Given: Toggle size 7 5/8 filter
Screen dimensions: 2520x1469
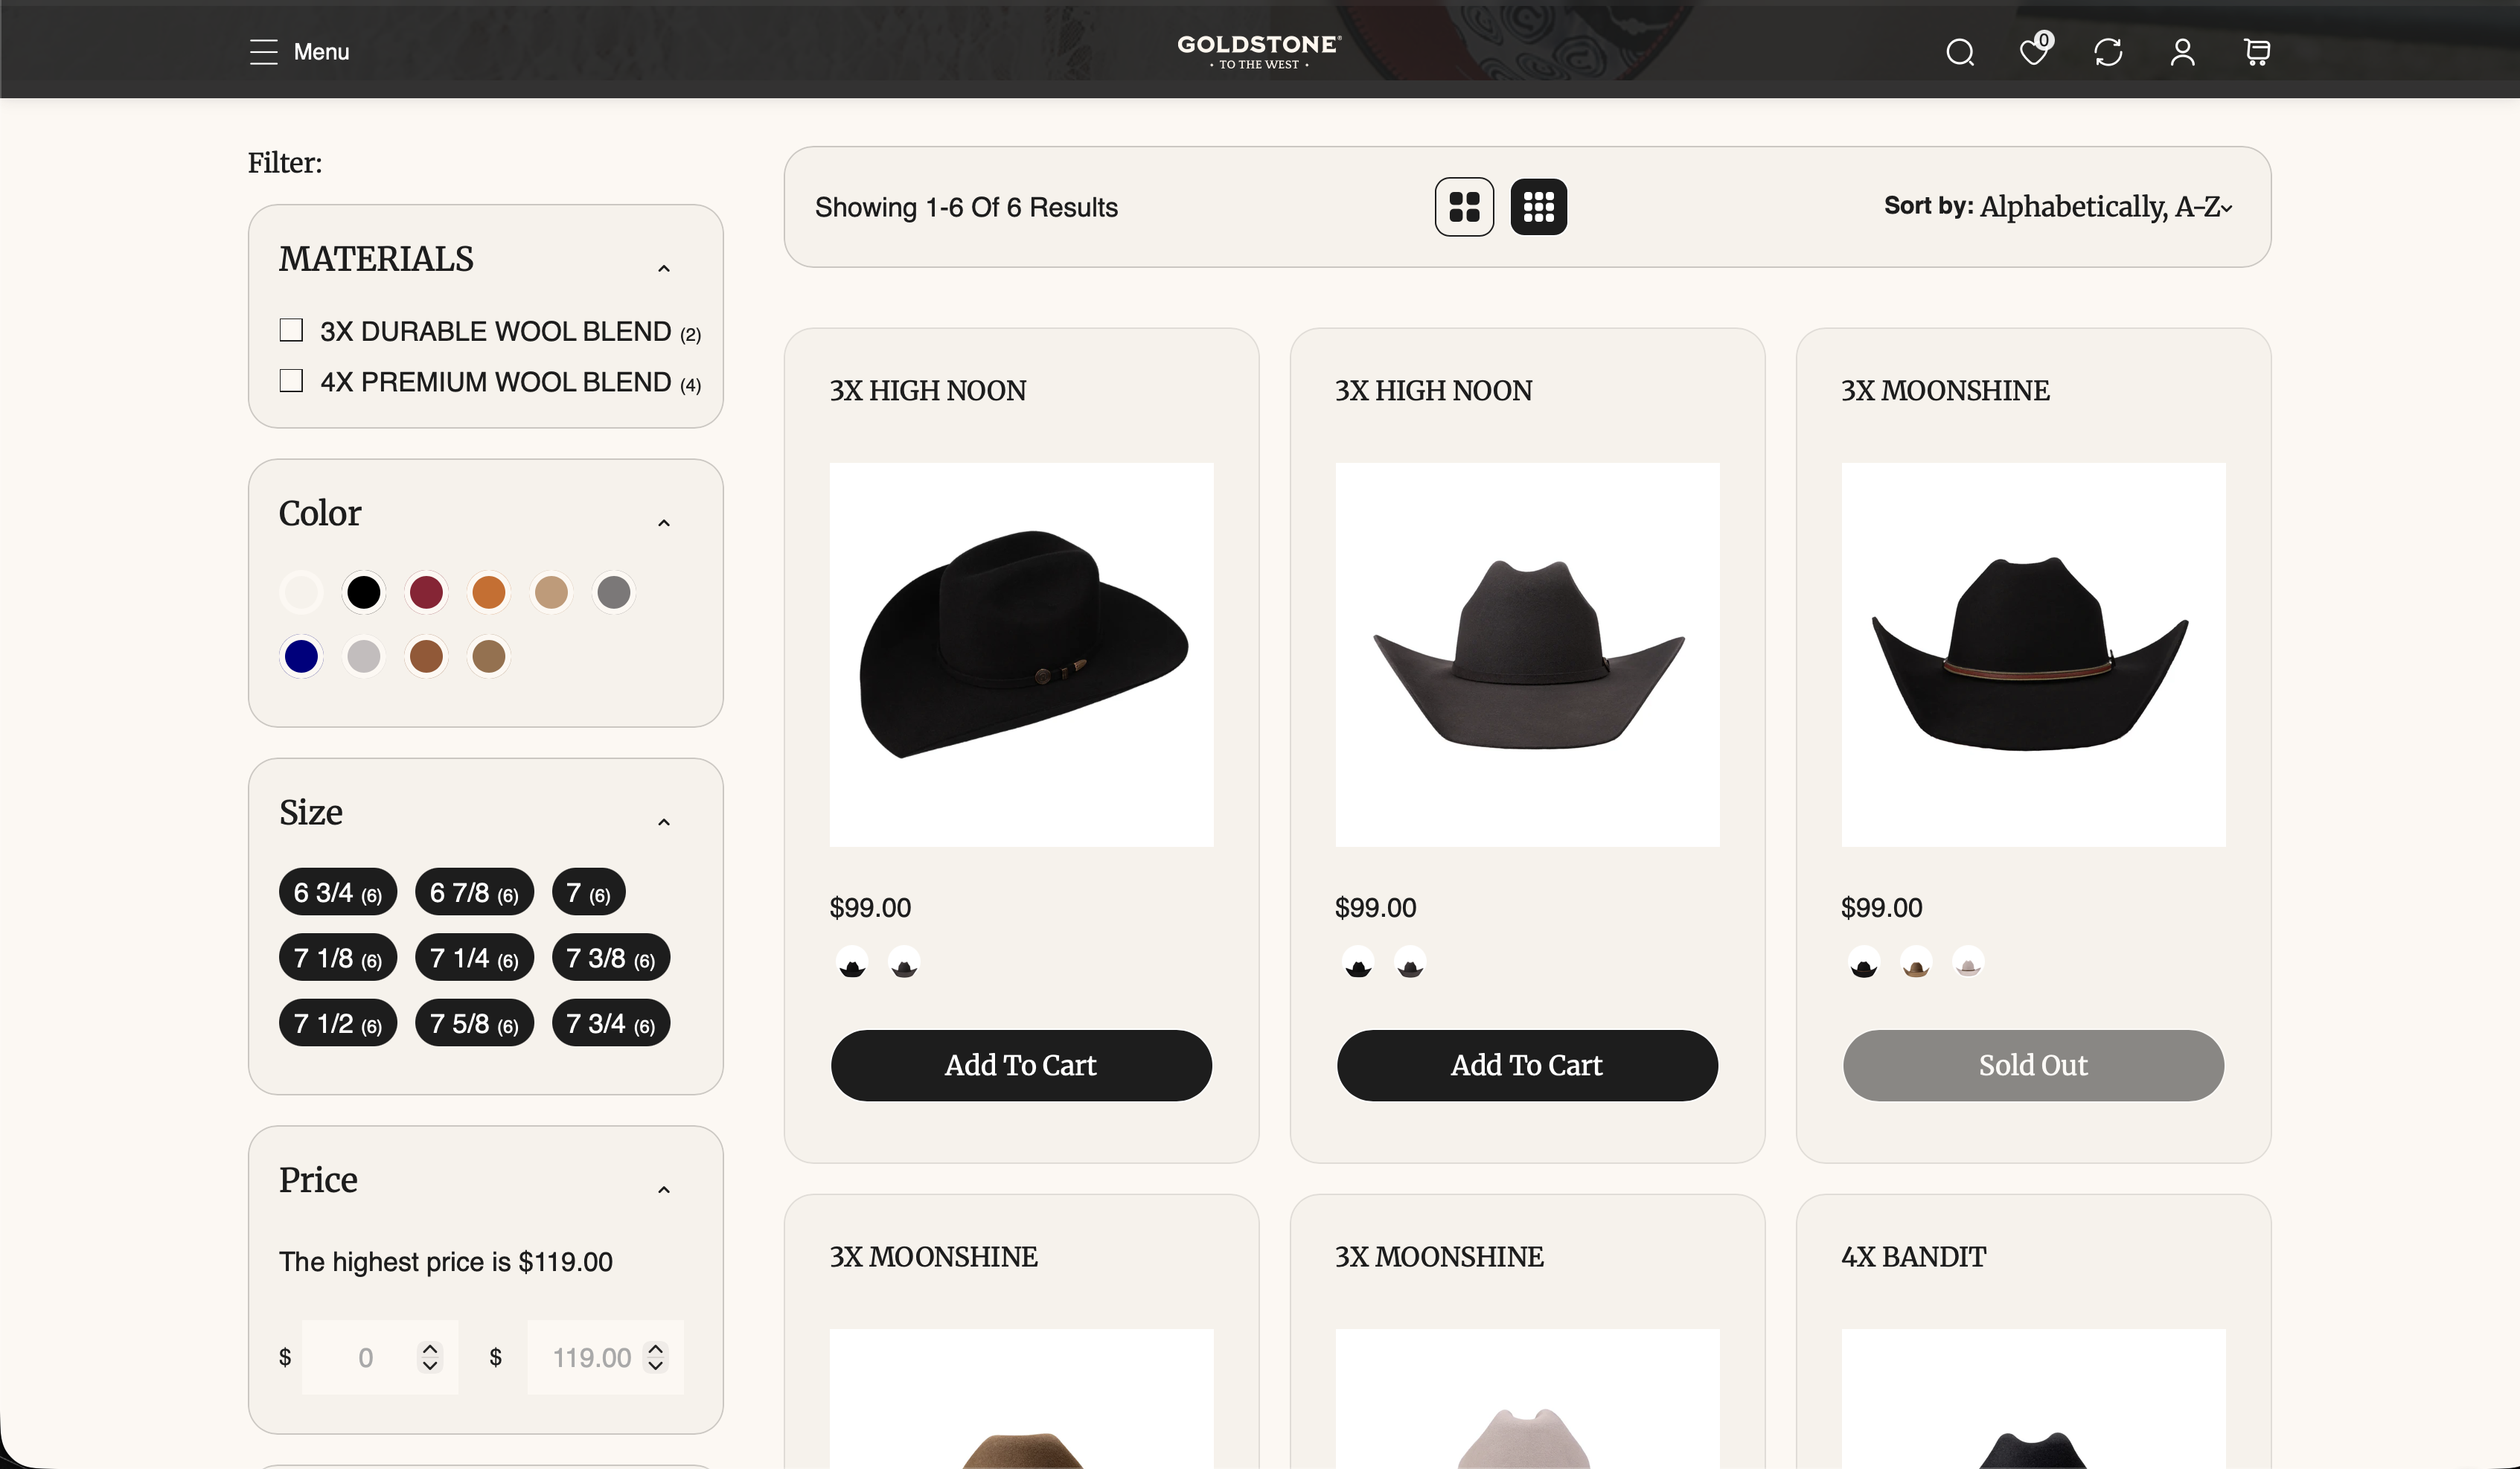Looking at the screenshot, I should (x=474, y=1023).
